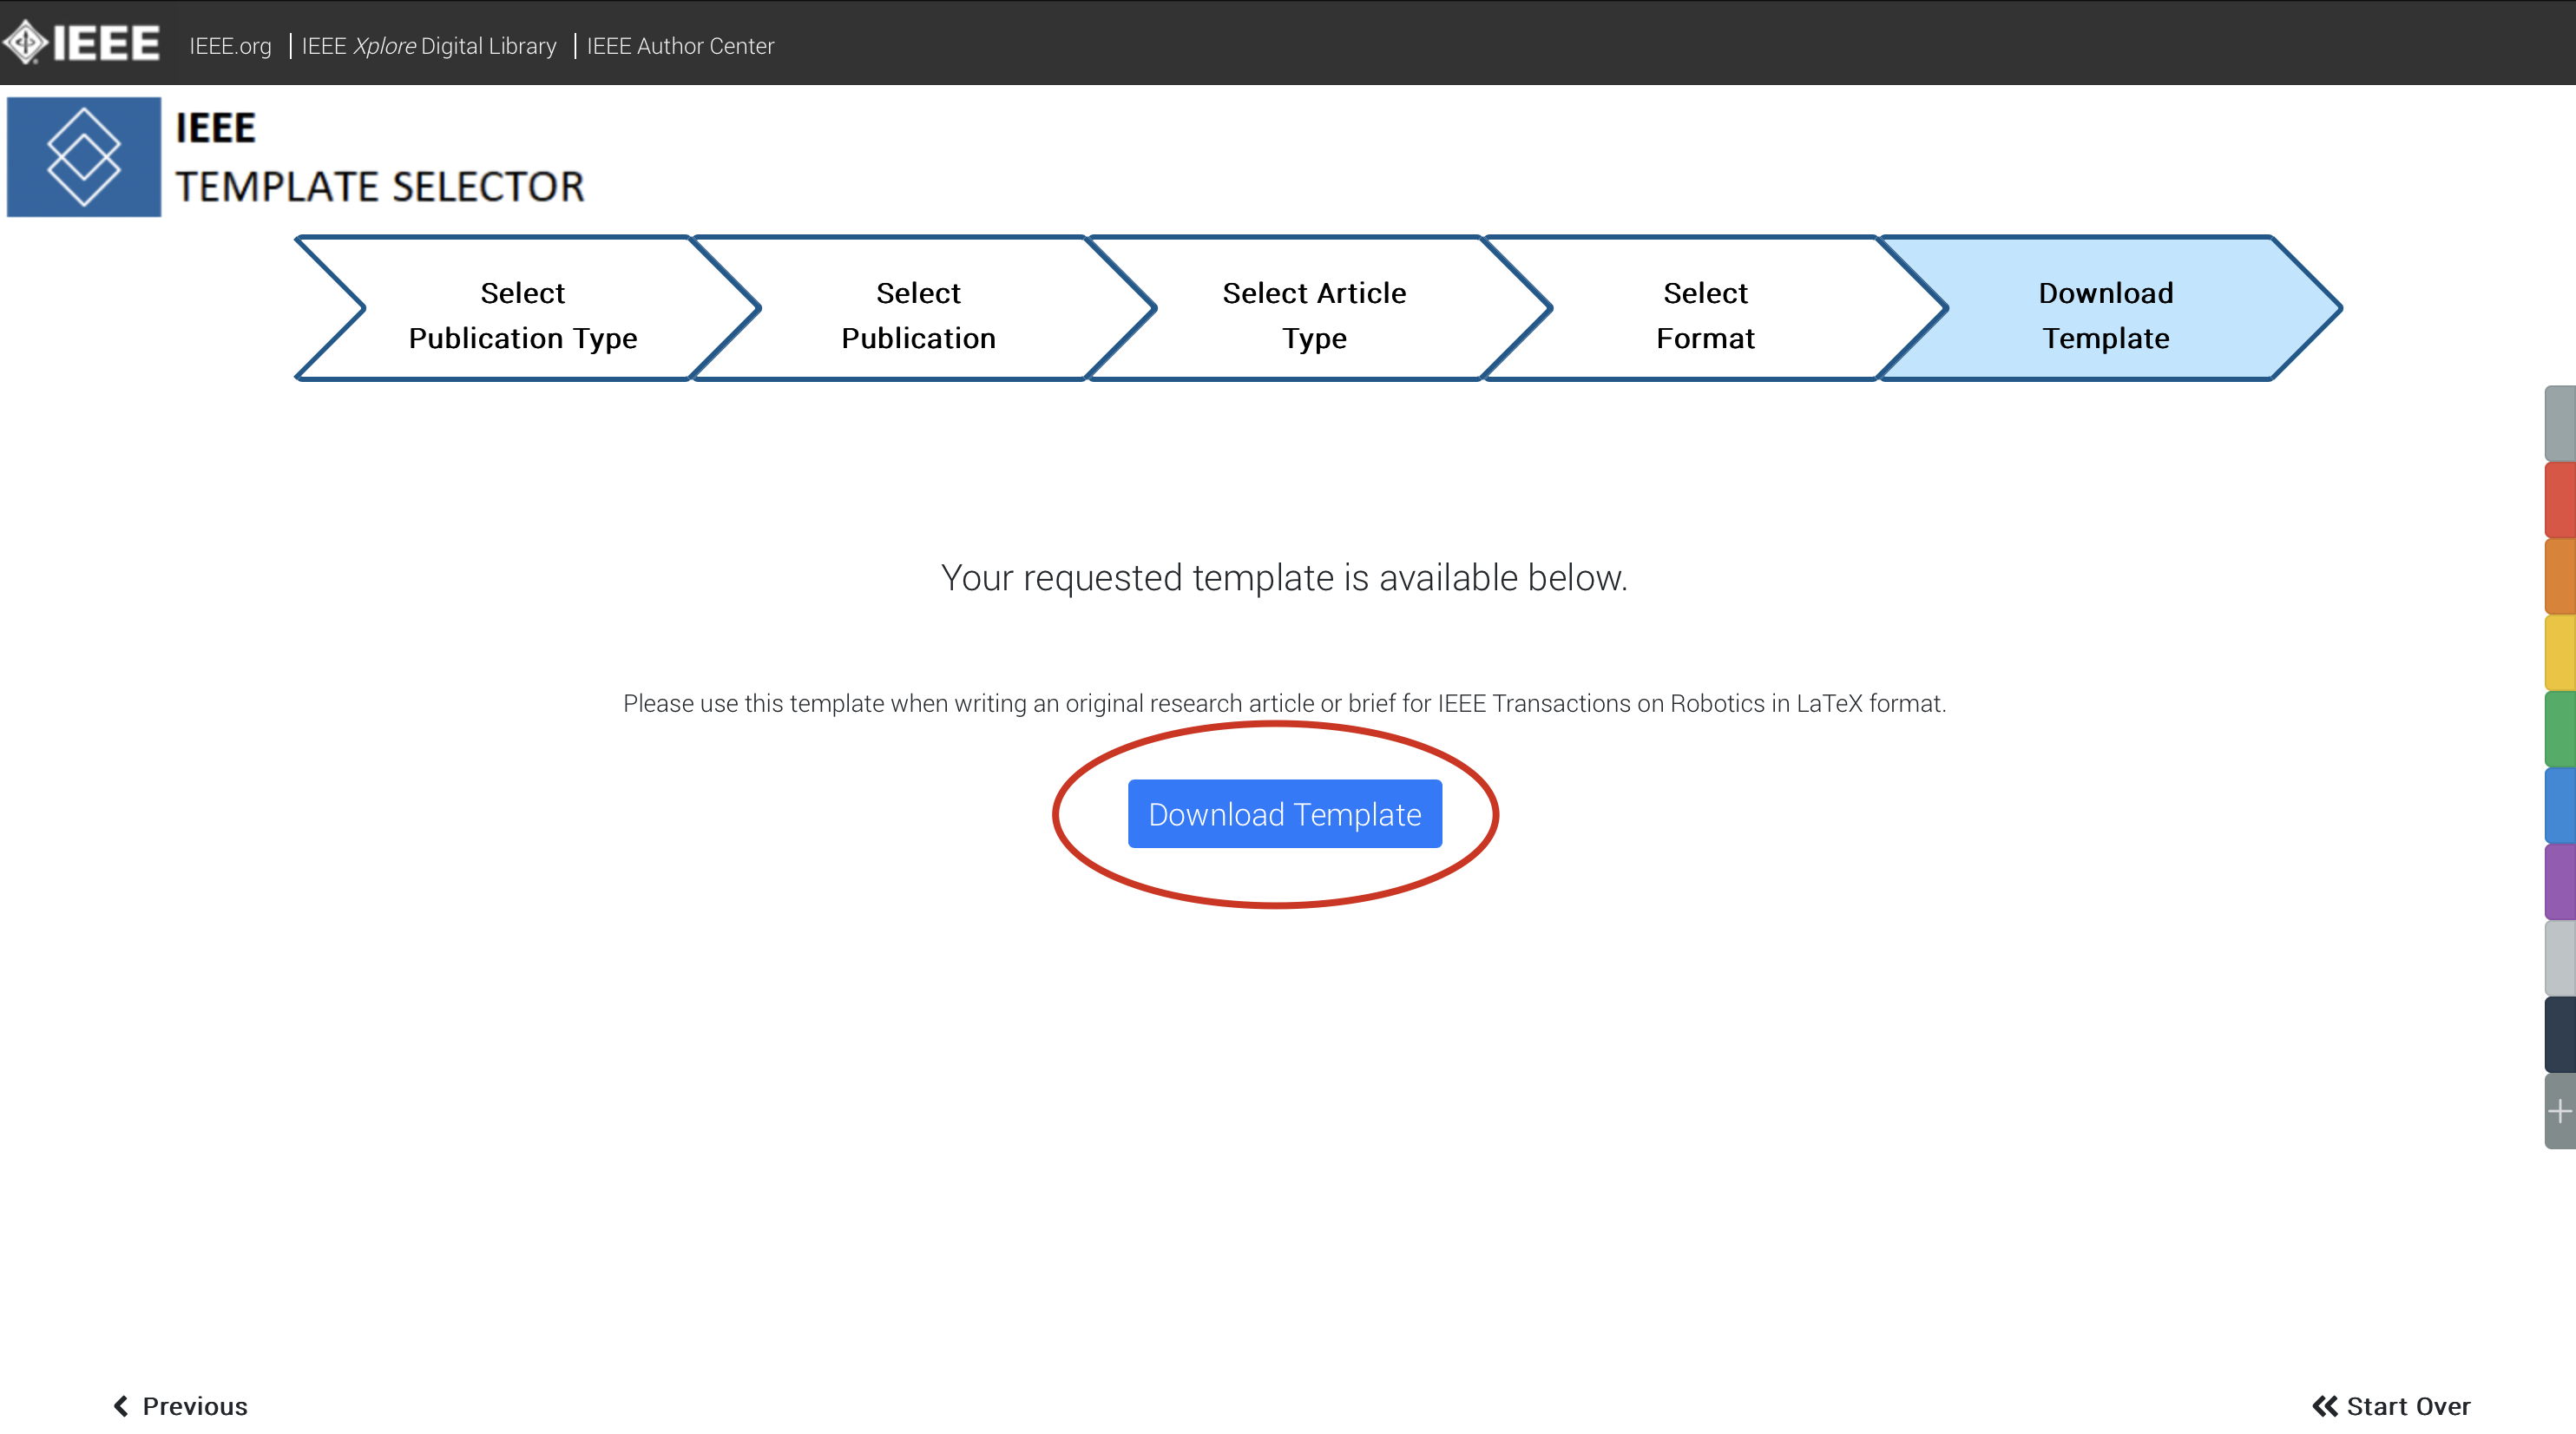Open the IEEE.org link
The height and width of the screenshot is (1434, 2576).
coord(230,46)
